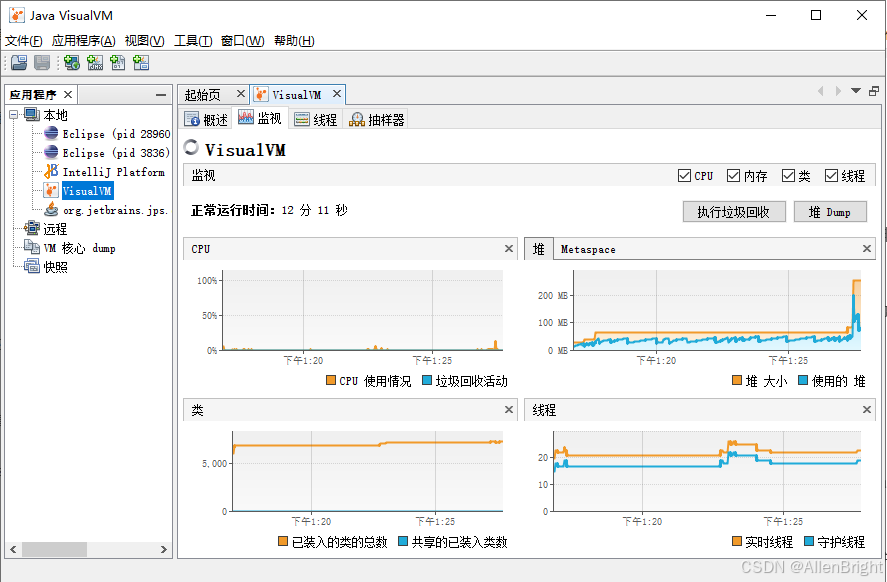Viewport: 887px width, 582px height.
Task: Click the Add VM Coredump toolbar icon
Action: [x=118, y=63]
